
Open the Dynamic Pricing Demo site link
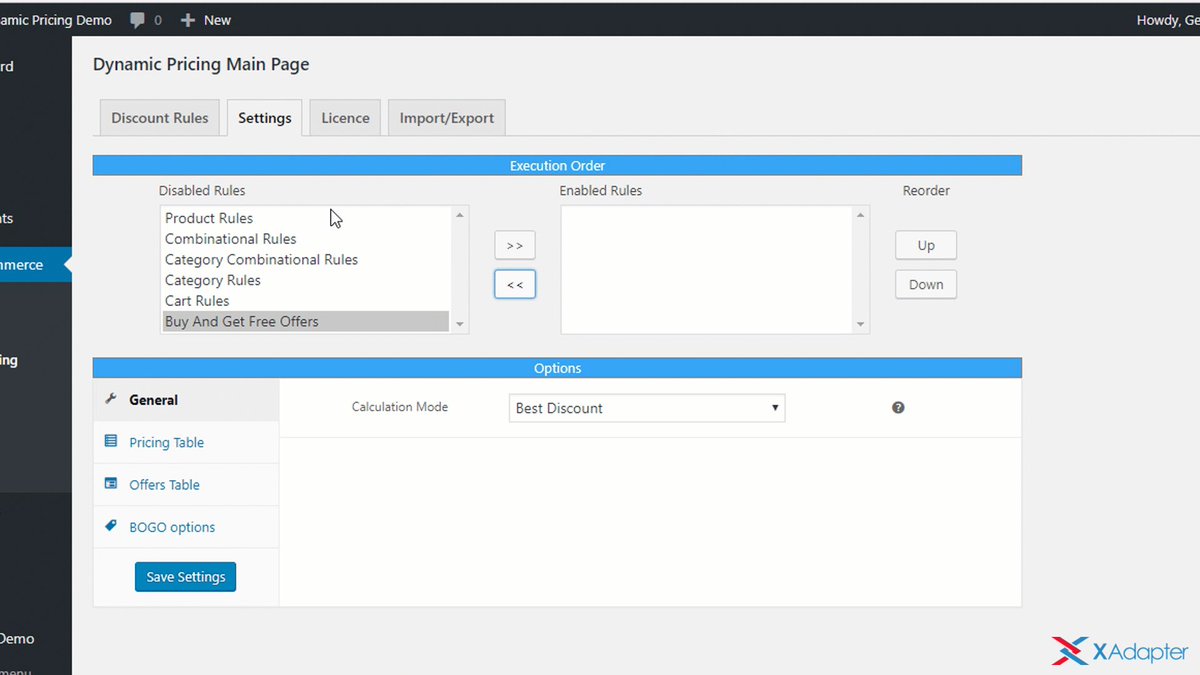pos(56,20)
